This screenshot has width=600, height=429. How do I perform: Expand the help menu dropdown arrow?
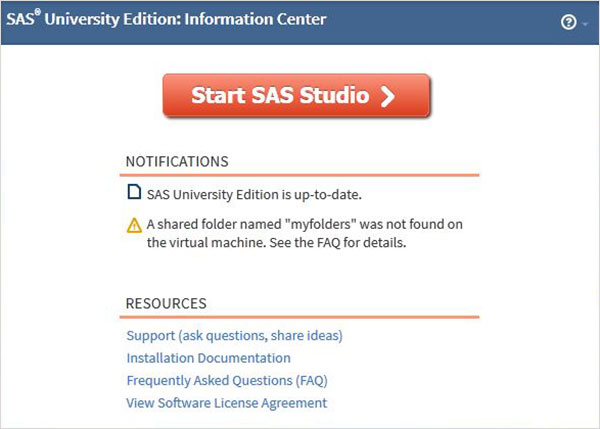pyautogui.click(x=584, y=23)
